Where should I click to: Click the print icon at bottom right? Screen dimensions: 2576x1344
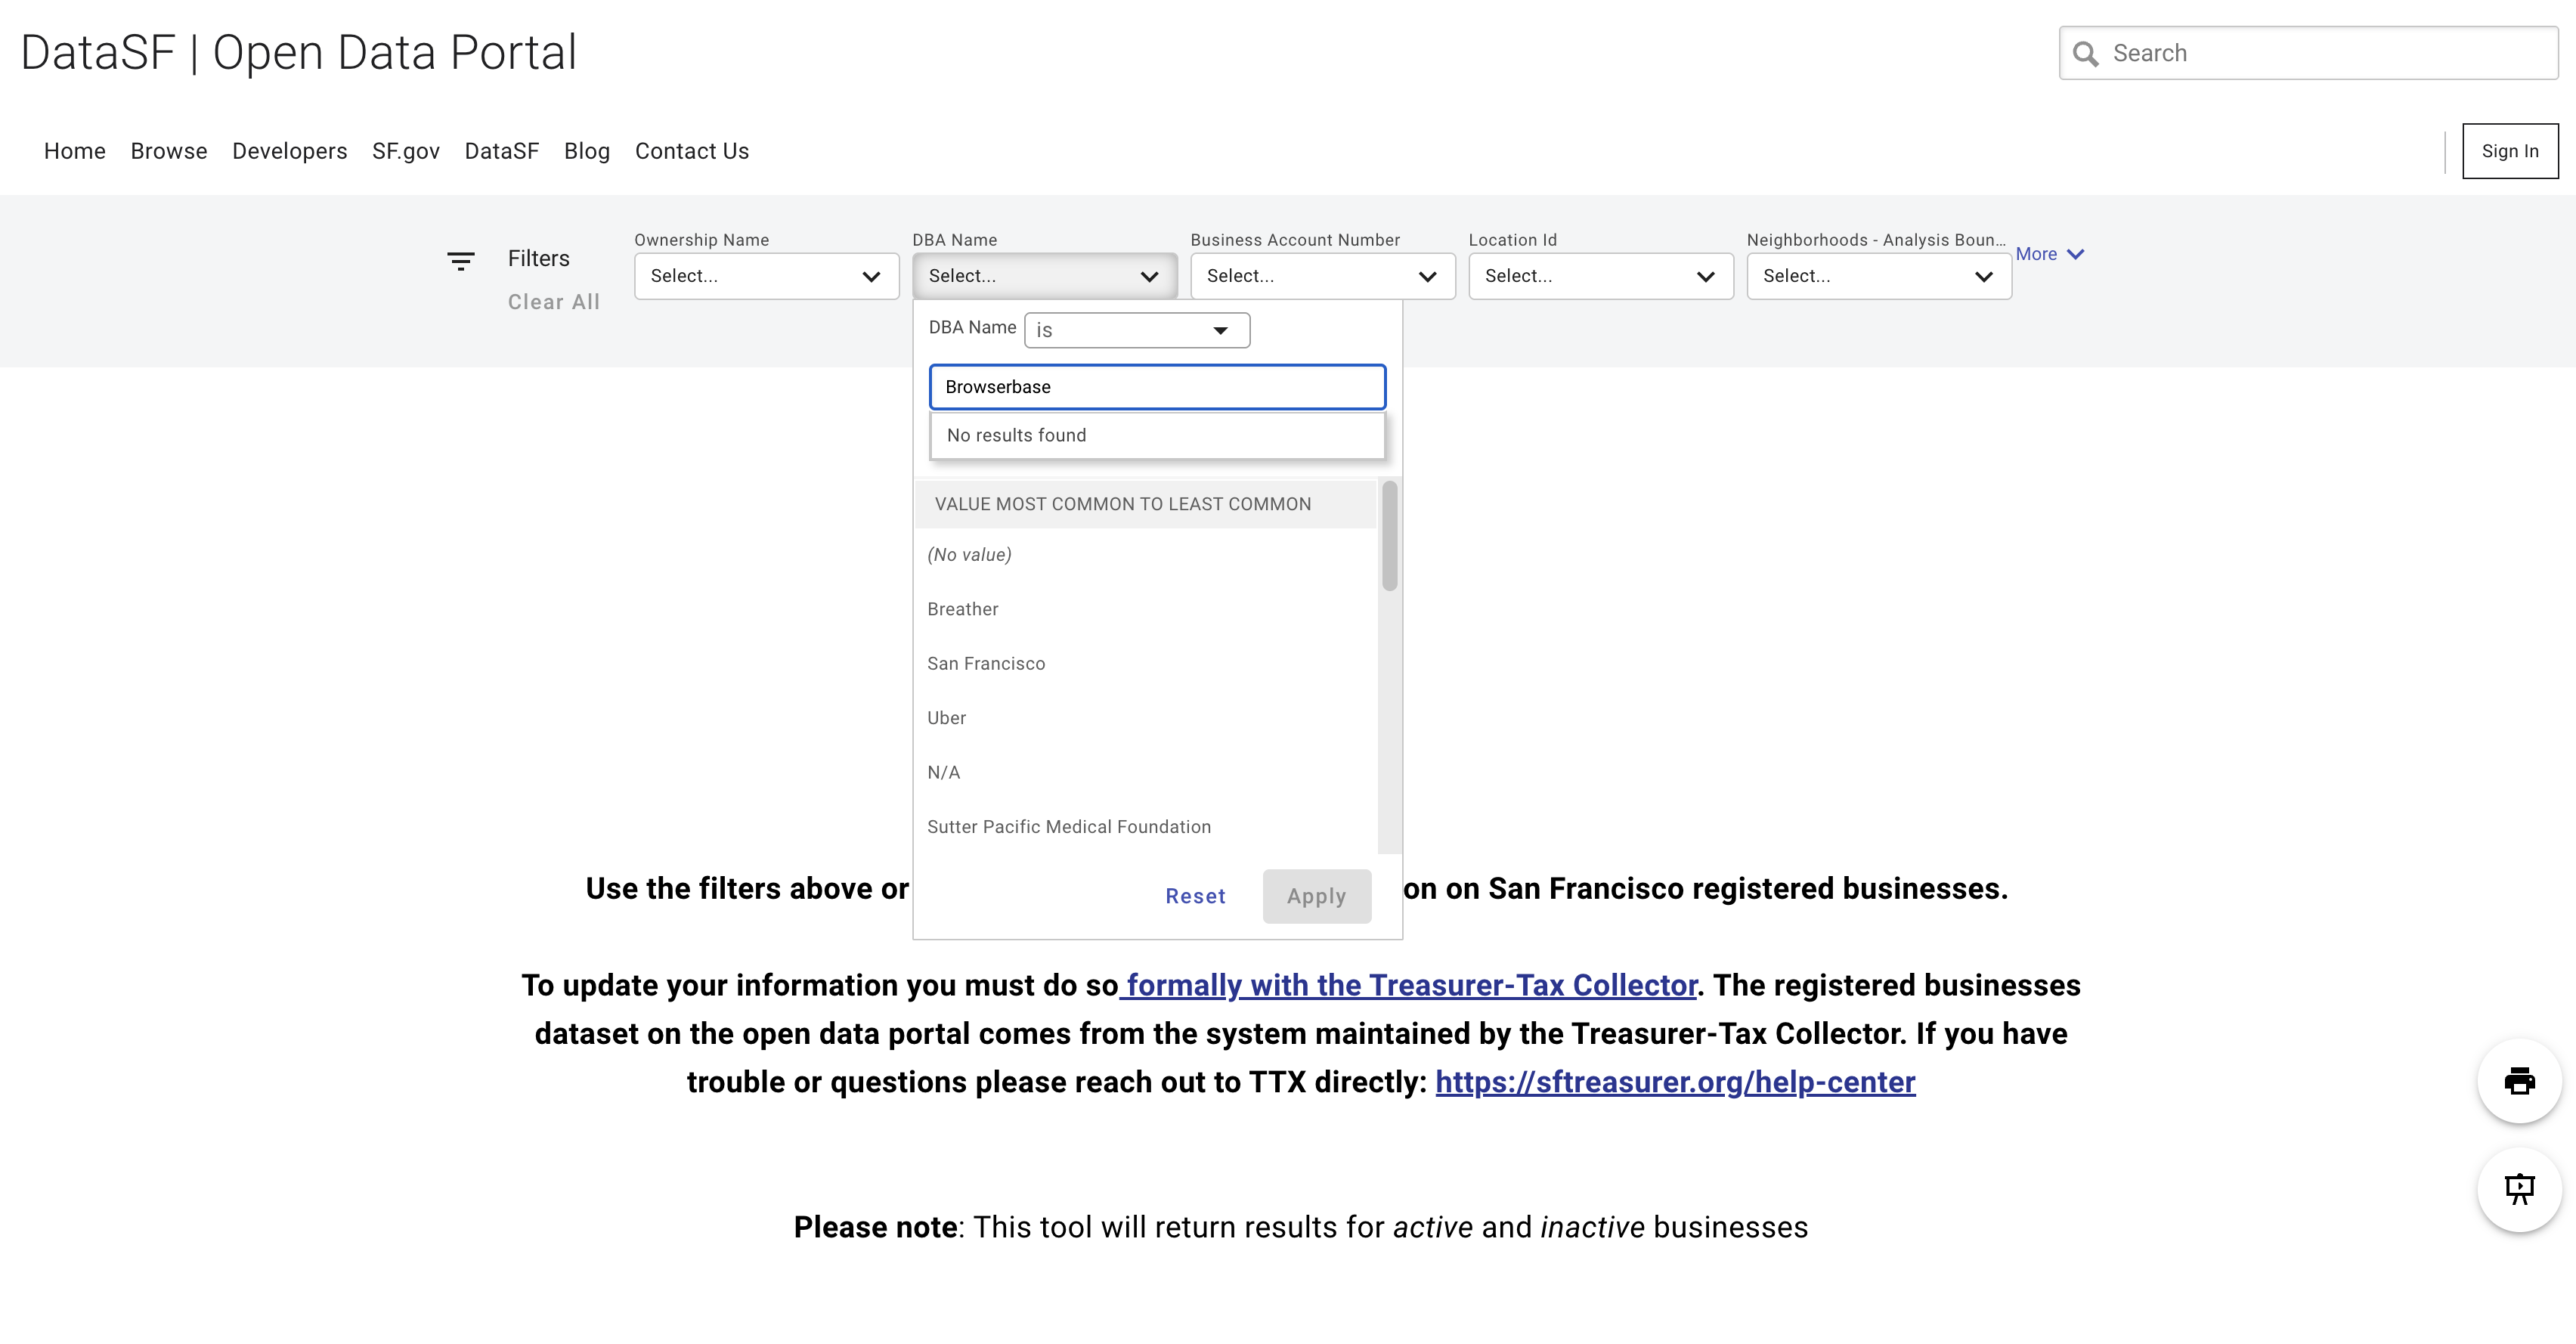(x=2519, y=1081)
